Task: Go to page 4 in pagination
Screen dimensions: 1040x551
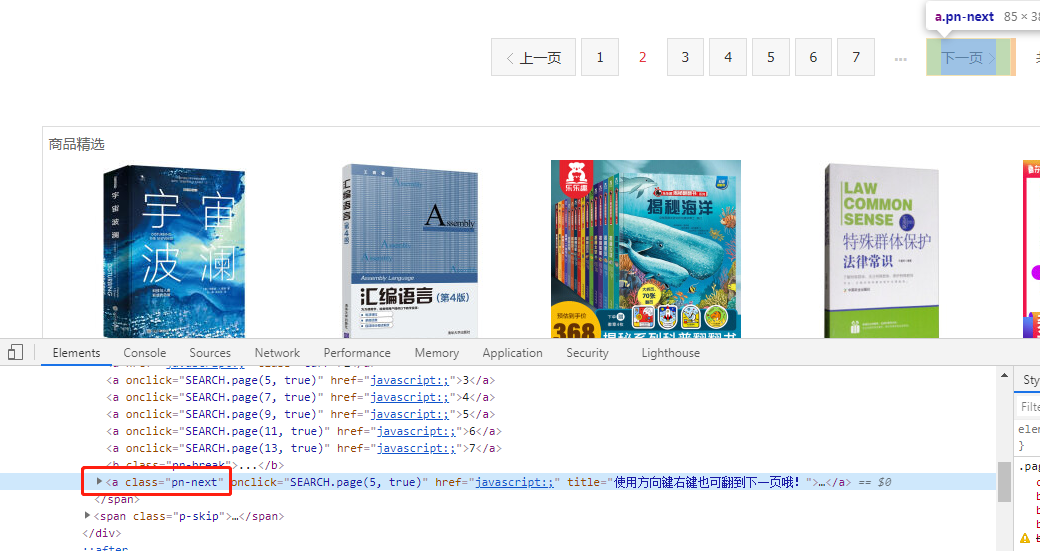Action: 728,57
